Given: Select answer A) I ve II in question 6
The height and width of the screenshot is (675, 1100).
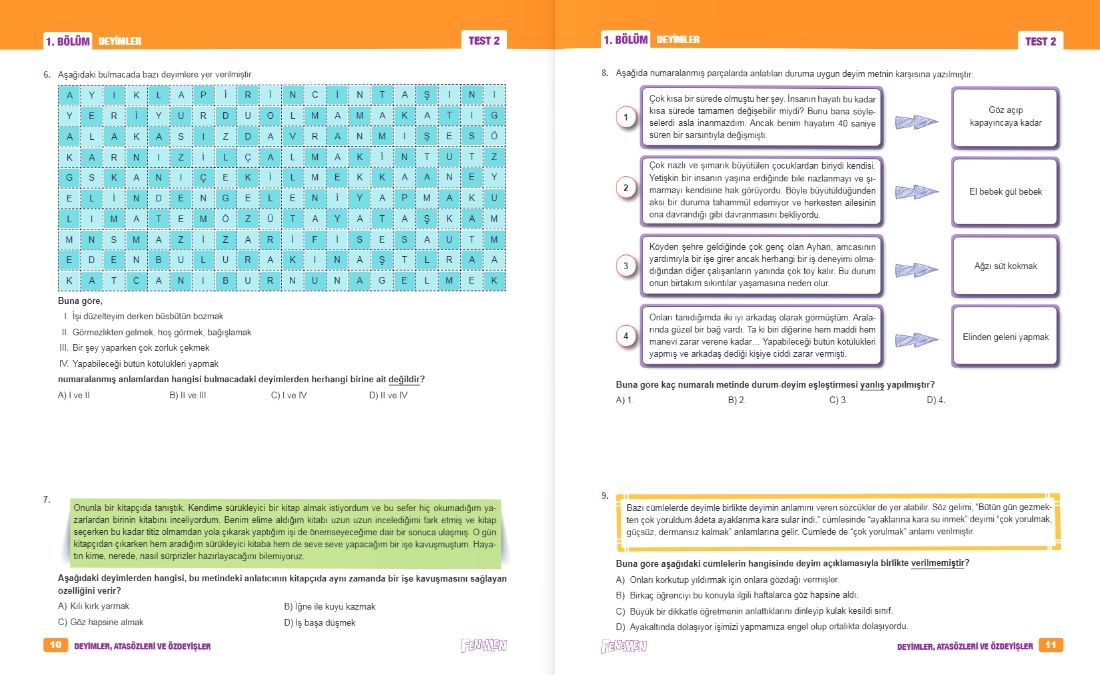Looking at the screenshot, I should (x=74, y=395).
